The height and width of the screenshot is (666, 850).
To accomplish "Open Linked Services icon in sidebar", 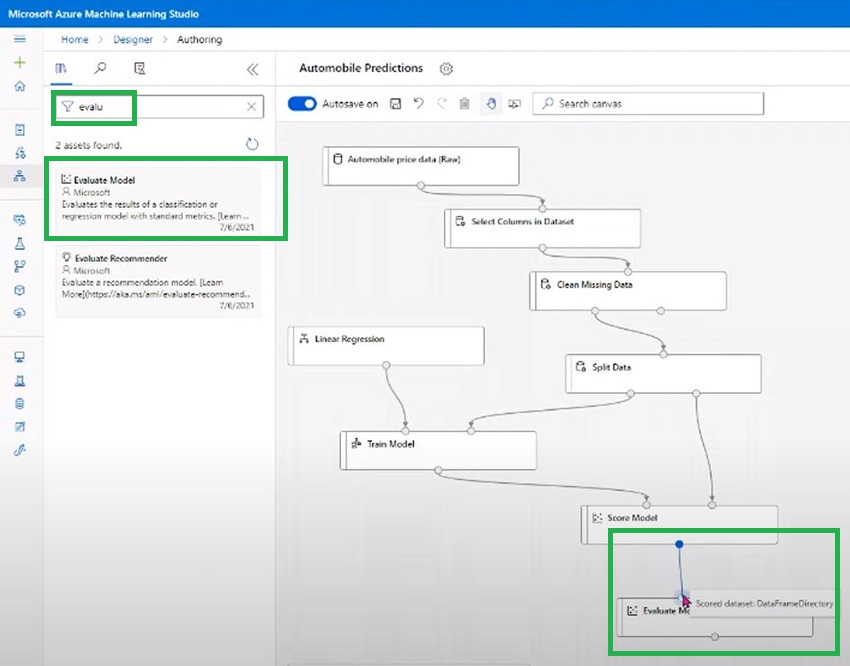I will click(x=20, y=450).
